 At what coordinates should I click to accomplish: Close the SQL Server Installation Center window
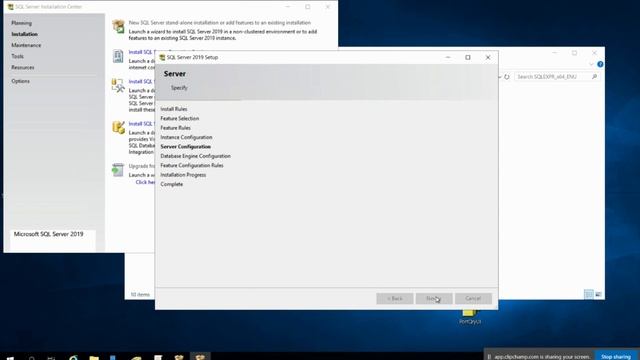tap(327, 7)
